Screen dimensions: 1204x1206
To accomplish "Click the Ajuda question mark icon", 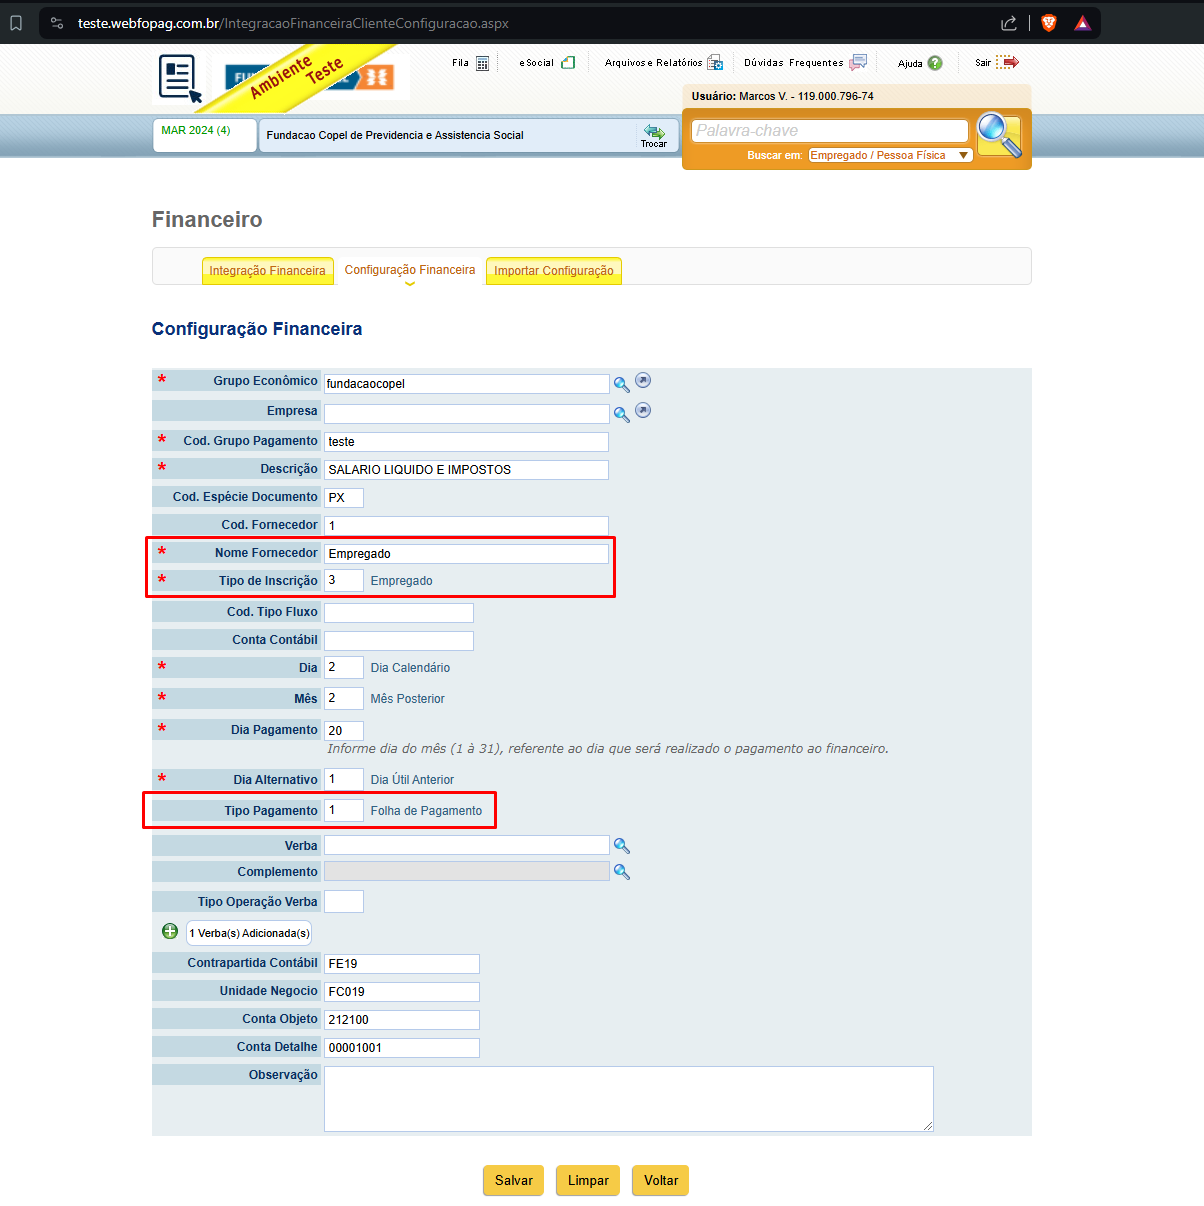I will pos(935,63).
